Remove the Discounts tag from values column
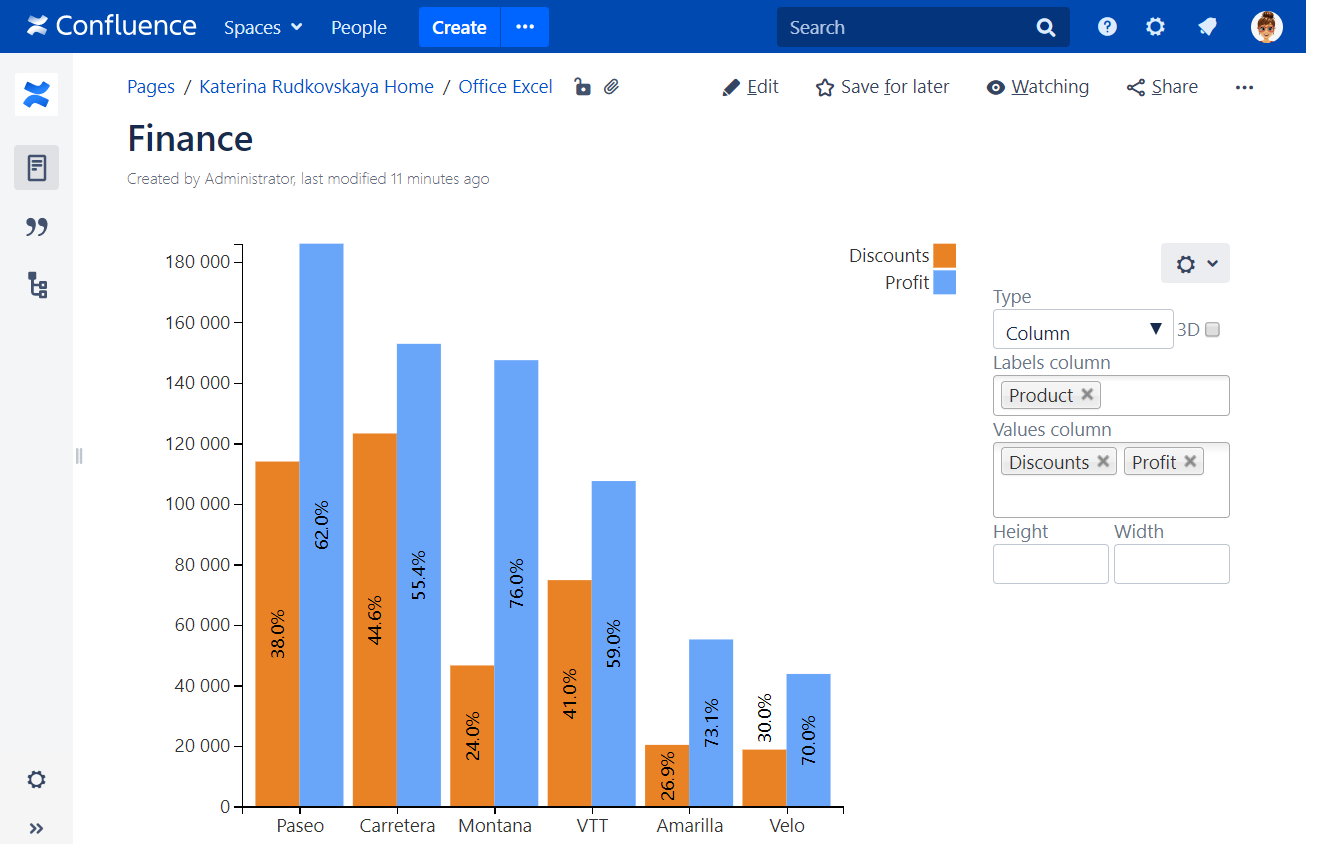Viewport: 1344px width, 858px height. pos(1103,461)
